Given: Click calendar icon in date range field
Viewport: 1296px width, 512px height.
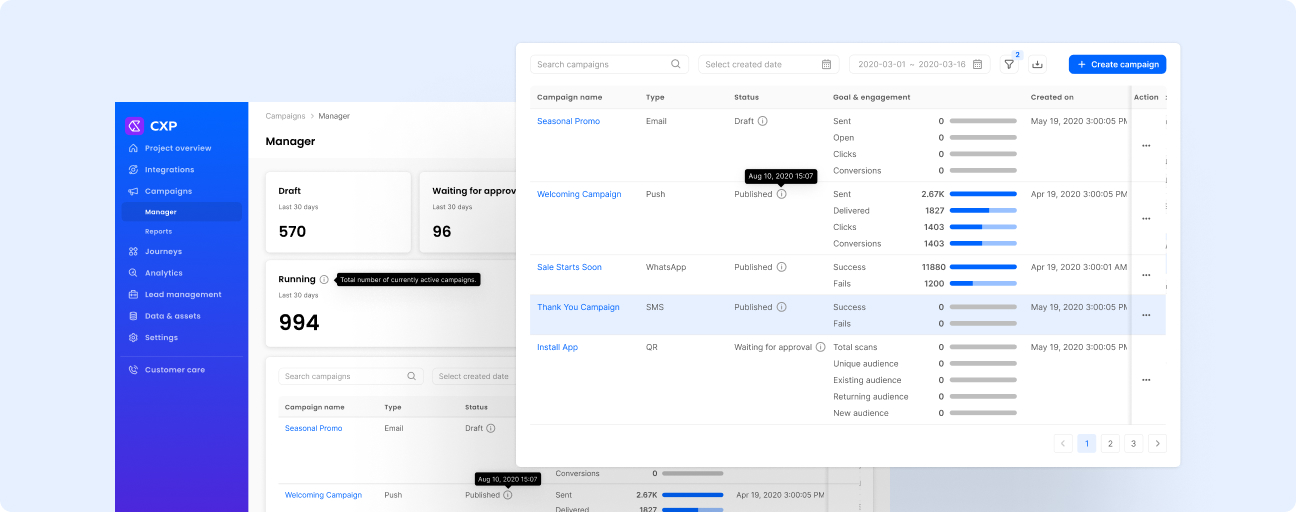Looking at the screenshot, I should click(977, 64).
